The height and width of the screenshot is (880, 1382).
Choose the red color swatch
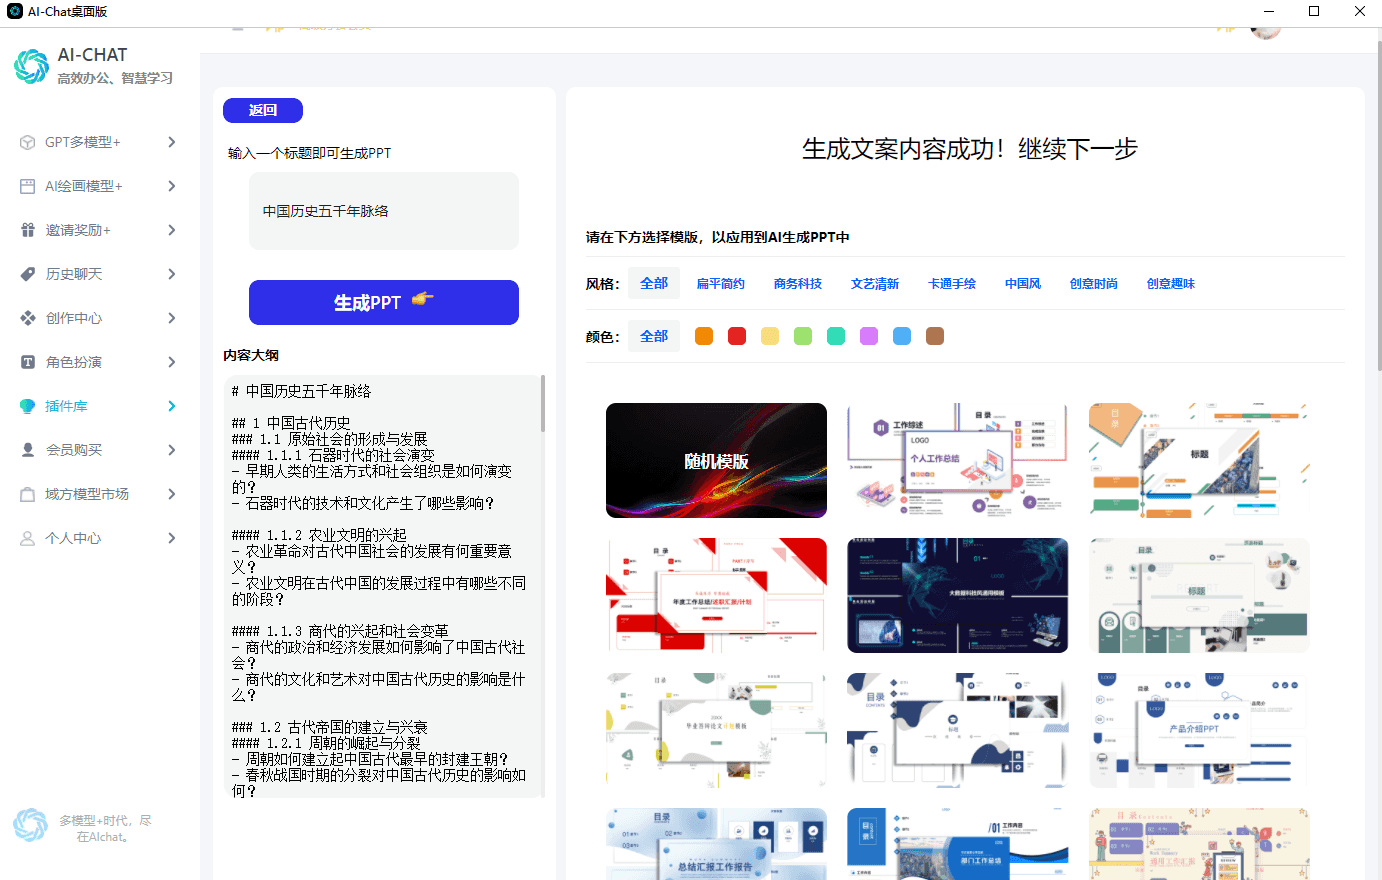pyautogui.click(x=737, y=336)
